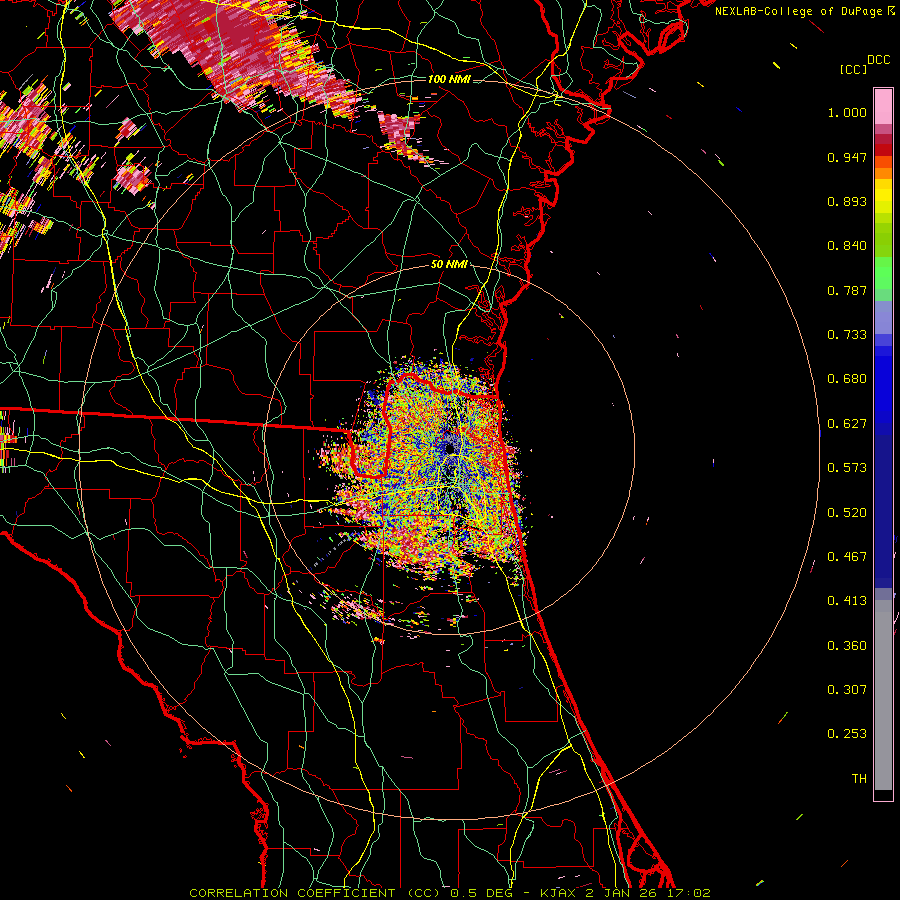
Task: Click the KJAX station identifier in footer
Action: tap(559, 893)
